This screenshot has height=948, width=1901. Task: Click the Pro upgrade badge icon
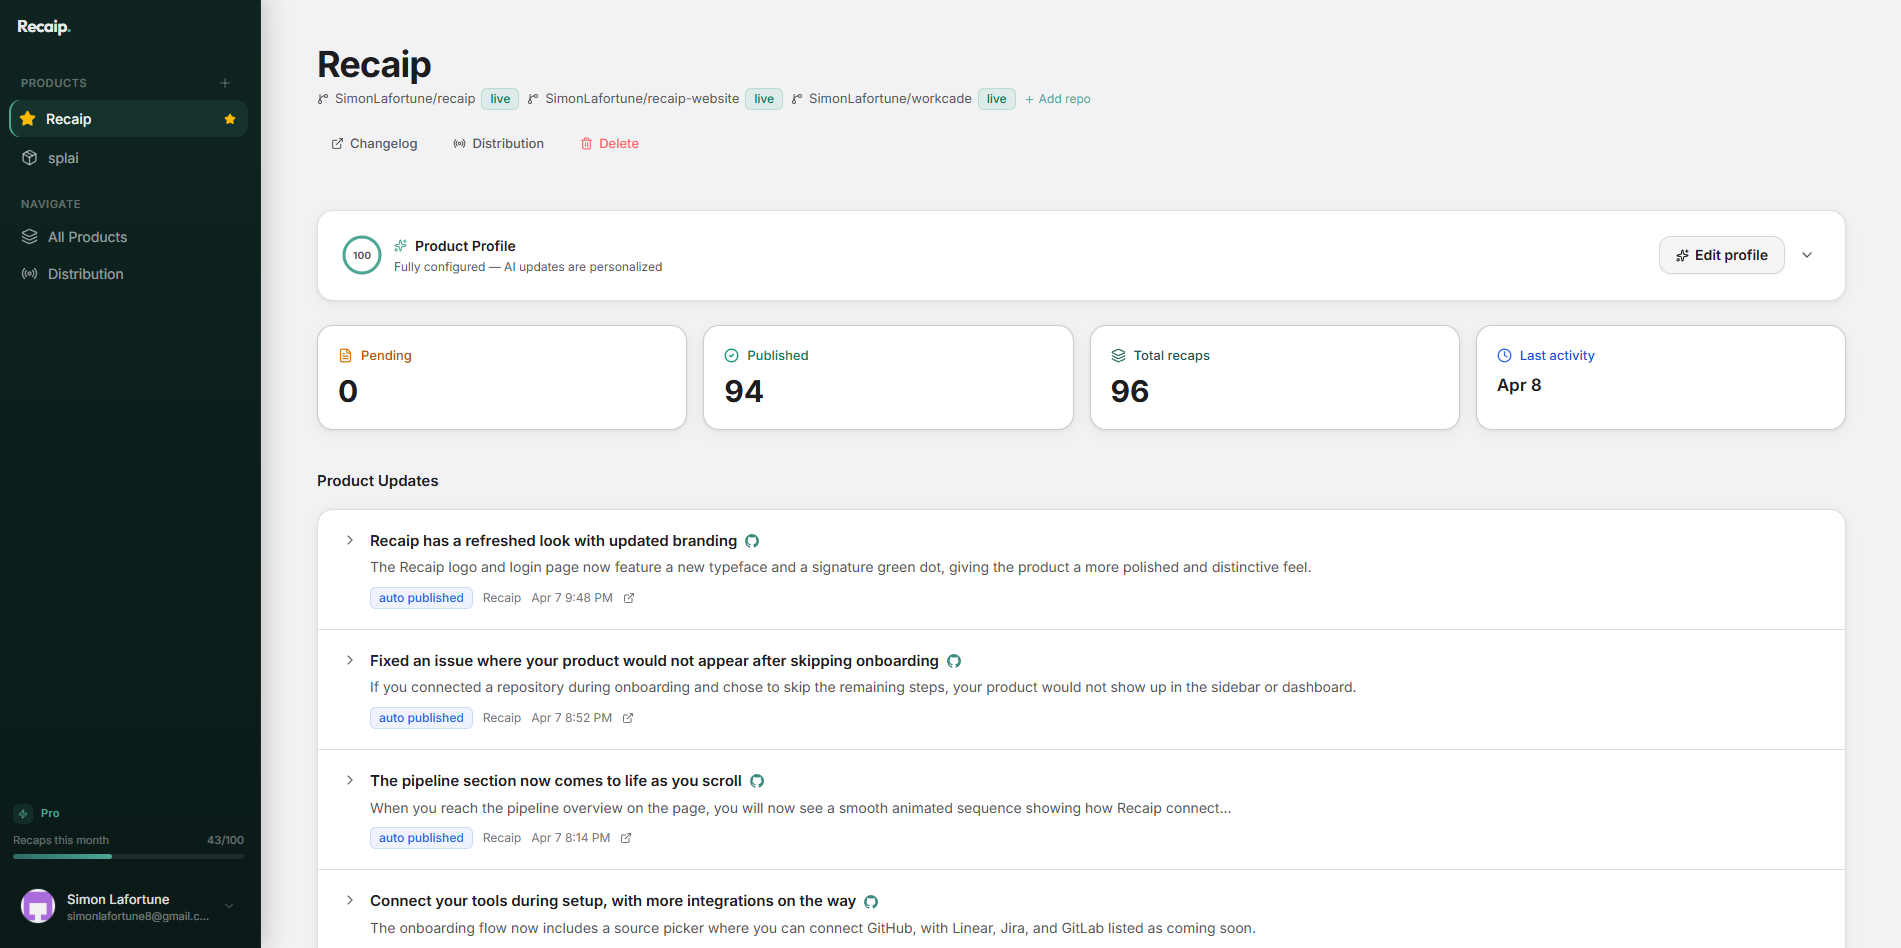click(22, 813)
